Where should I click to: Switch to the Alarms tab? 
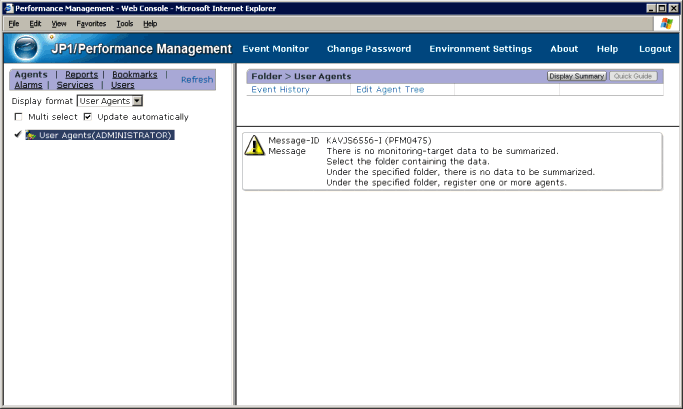coord(28,85)
